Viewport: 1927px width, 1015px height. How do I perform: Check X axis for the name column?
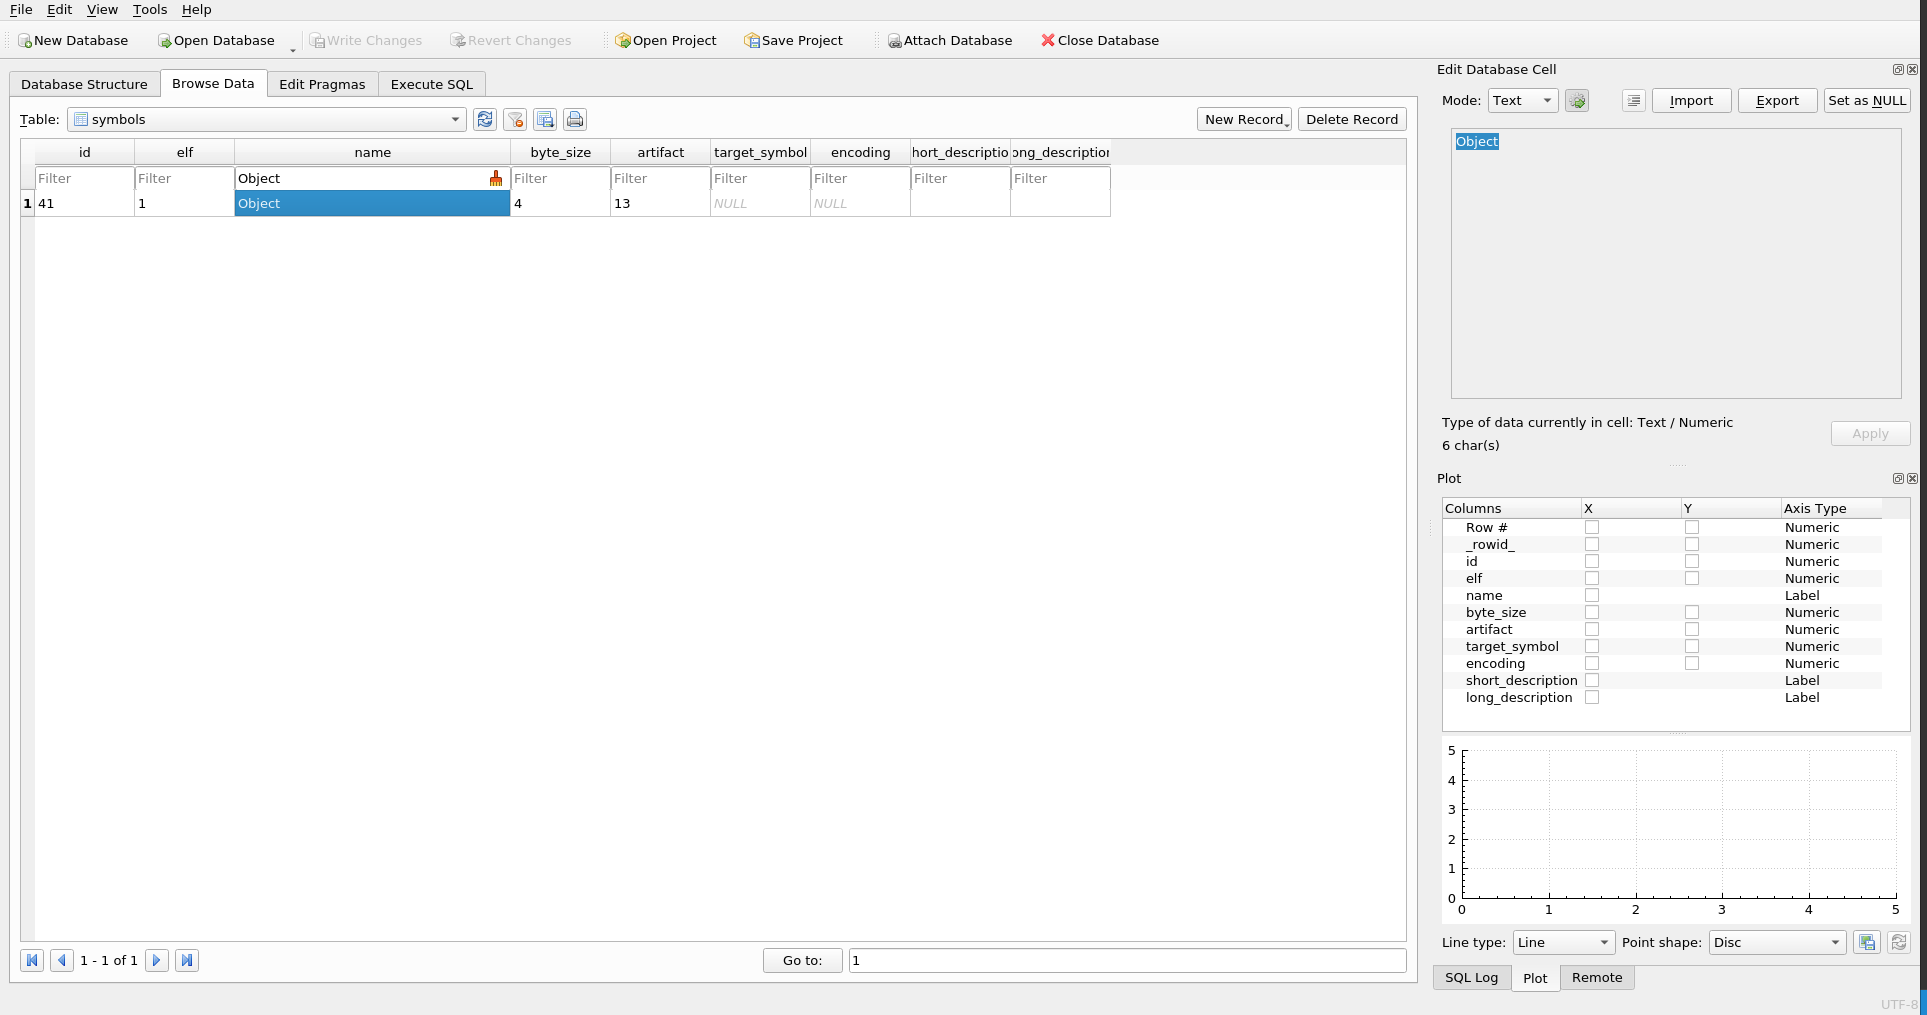pos(1592,596)
